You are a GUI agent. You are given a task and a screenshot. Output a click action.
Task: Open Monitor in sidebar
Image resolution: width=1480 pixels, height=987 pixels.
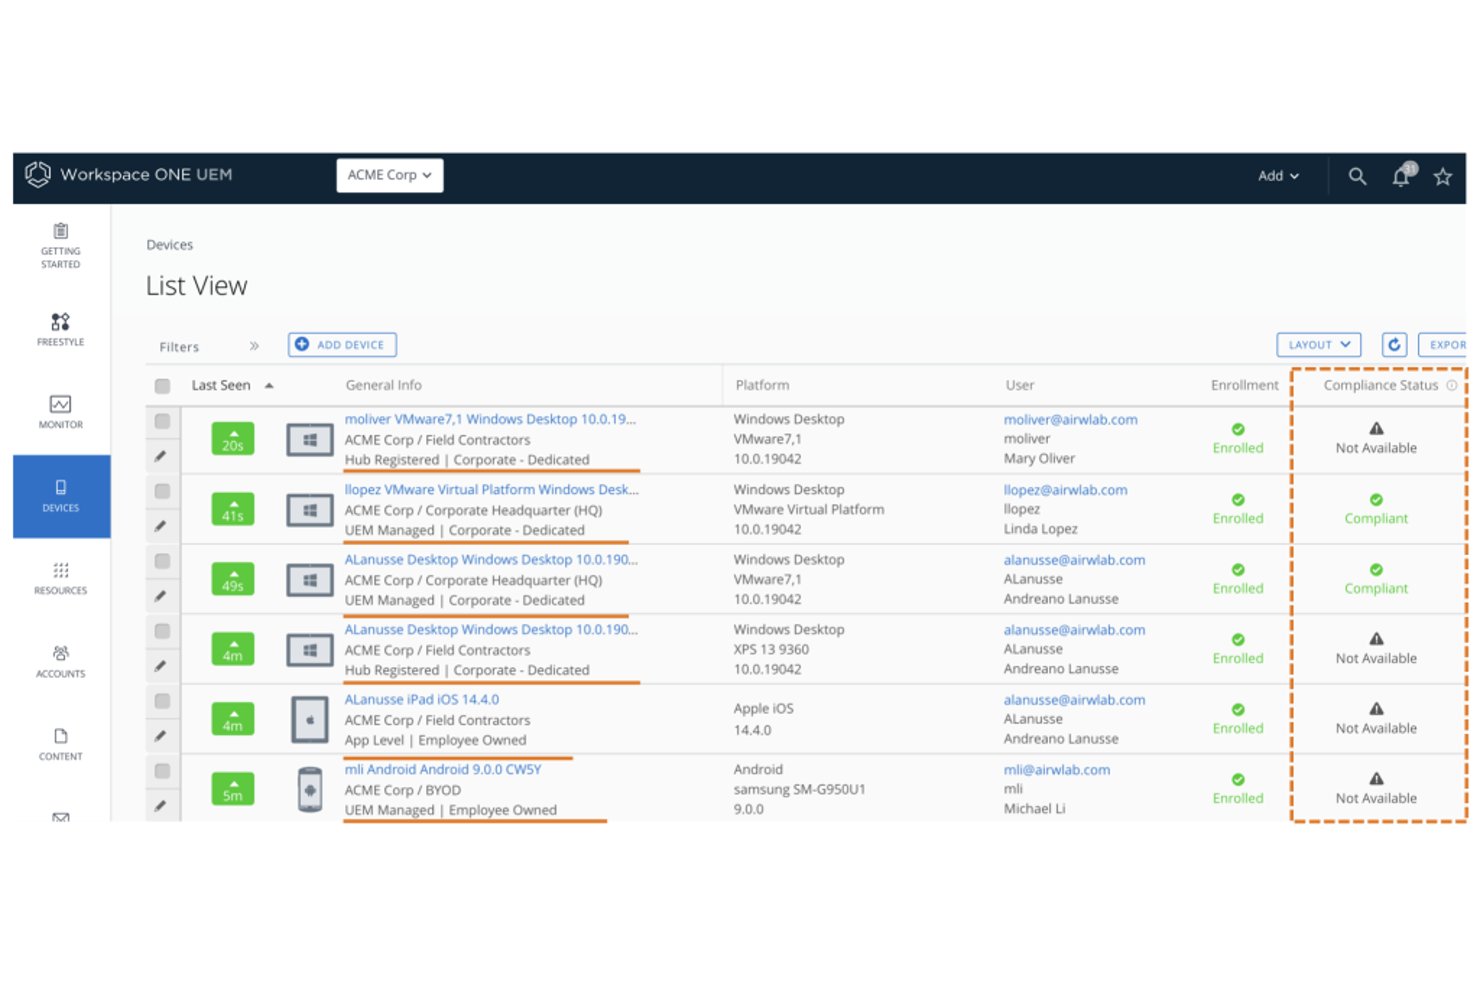pyautogui.click(x=61, y=412)
